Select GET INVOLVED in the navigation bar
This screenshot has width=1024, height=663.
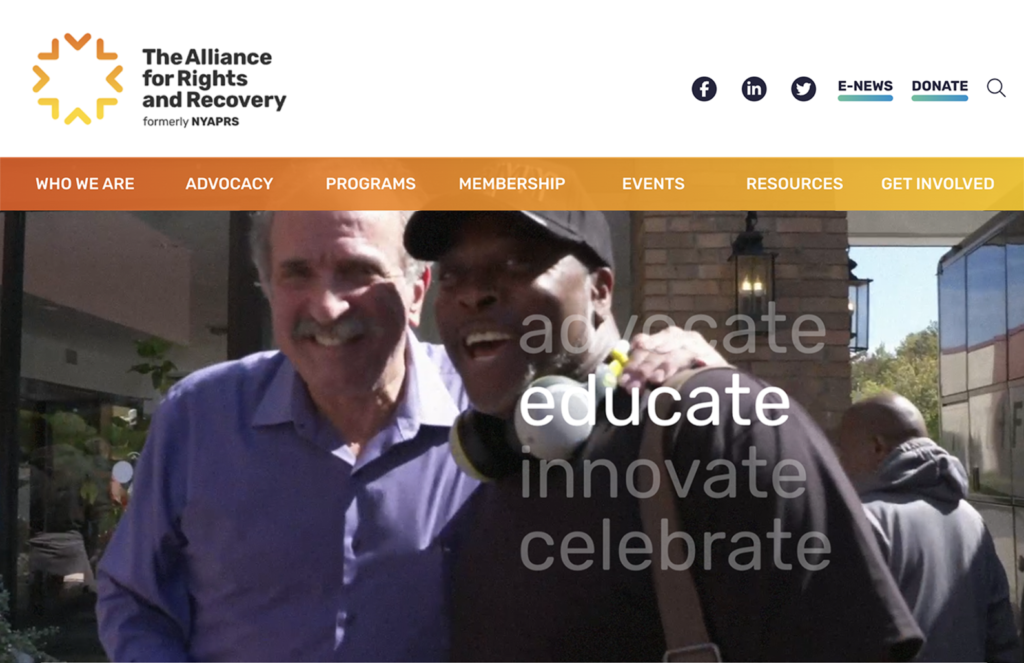point(937,184)
